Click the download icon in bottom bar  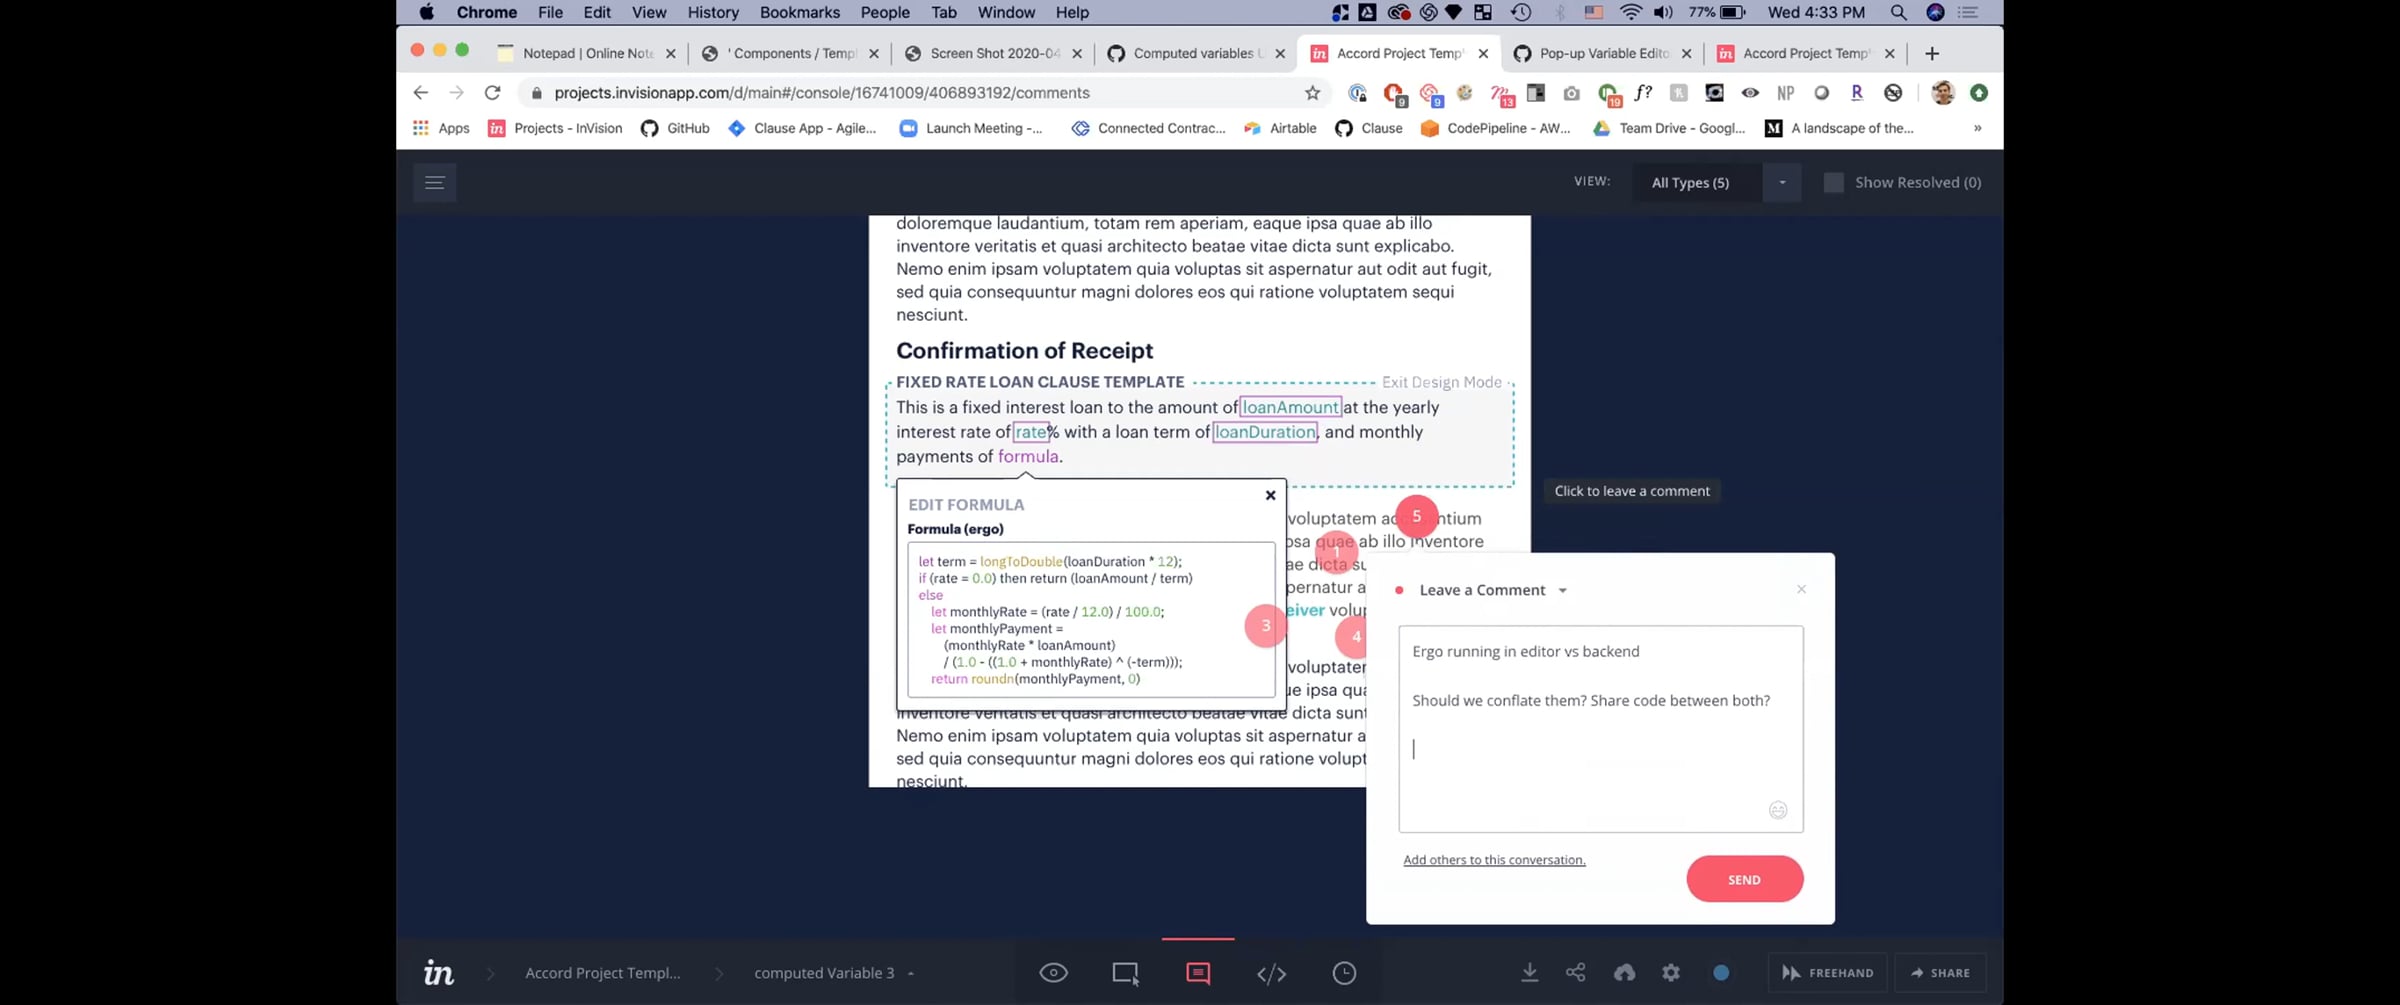point(1529,973)
